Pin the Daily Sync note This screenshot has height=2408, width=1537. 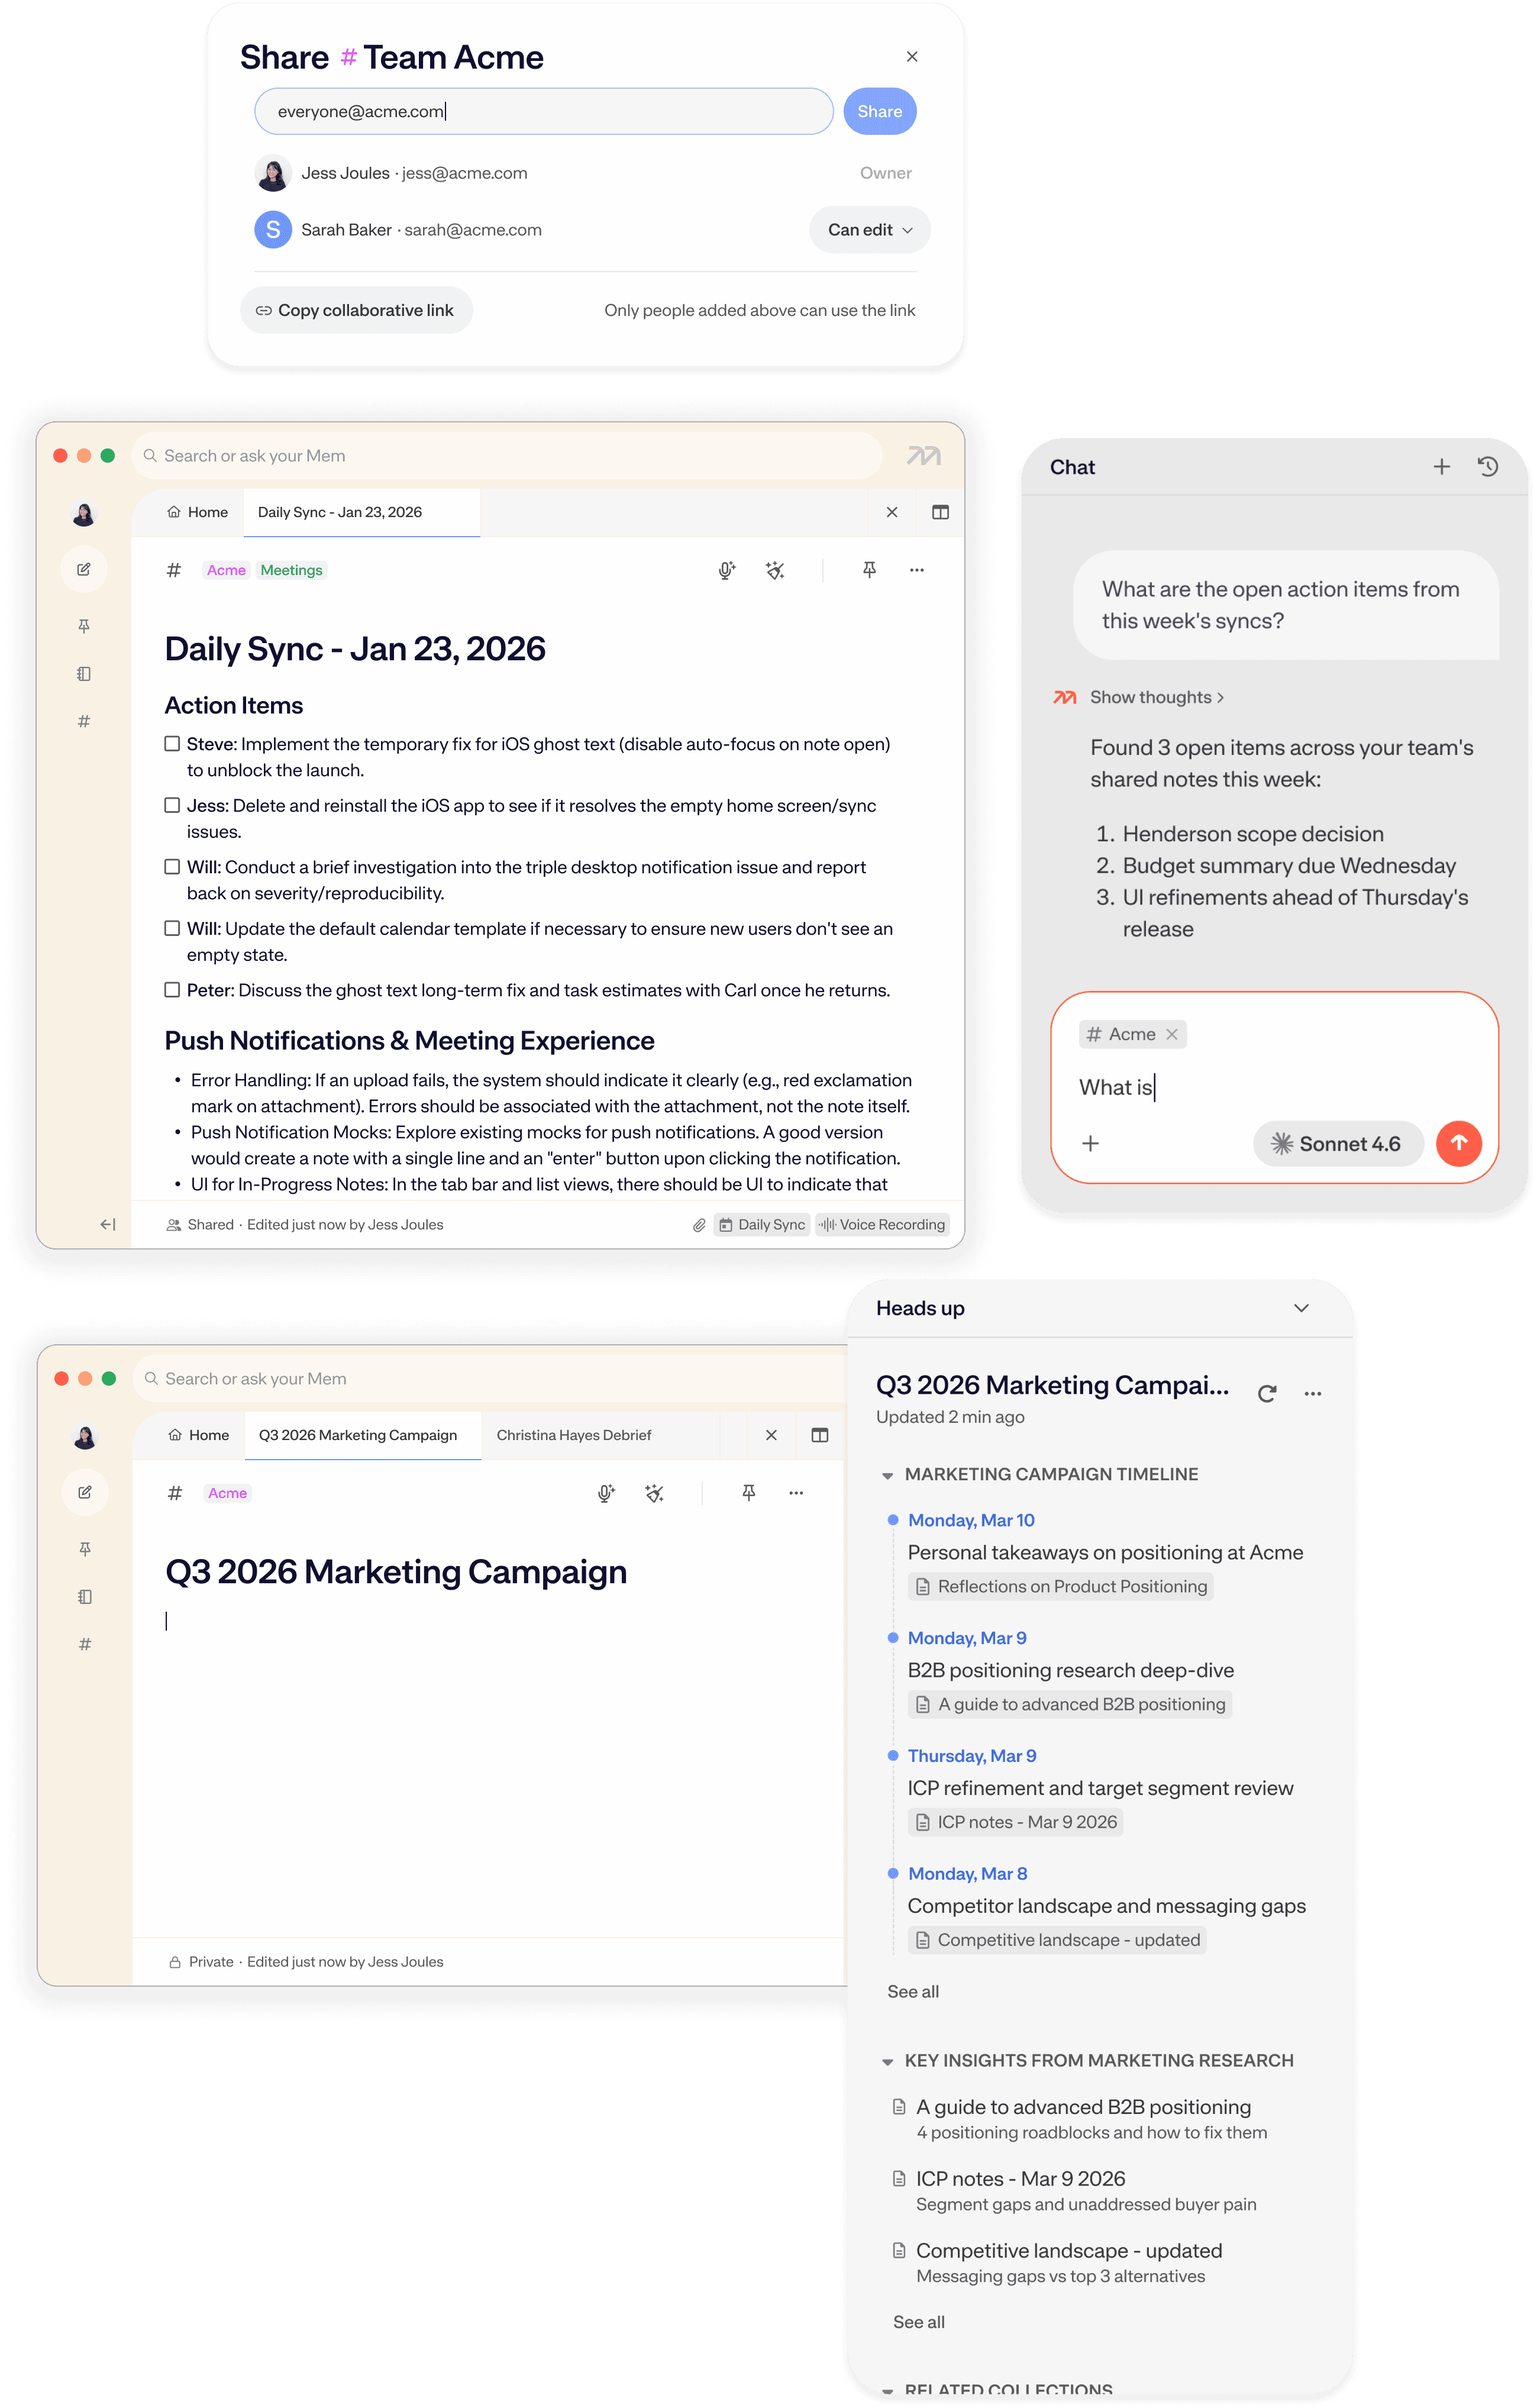click(869, 570)
